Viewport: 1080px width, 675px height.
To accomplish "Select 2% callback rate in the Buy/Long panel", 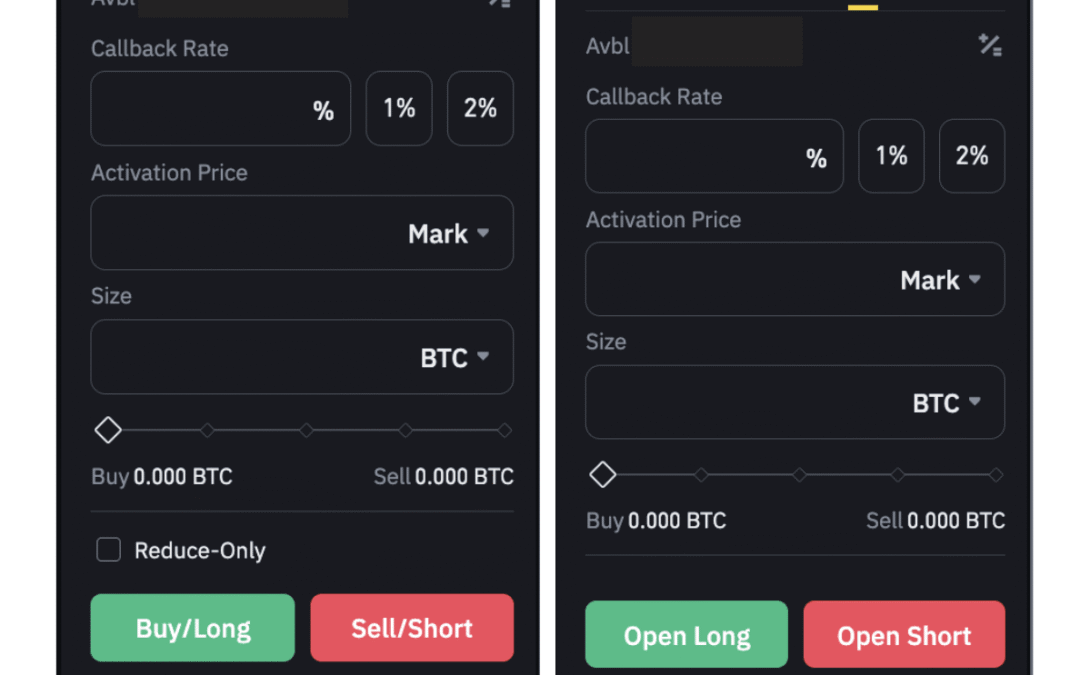I will (480, 109).
